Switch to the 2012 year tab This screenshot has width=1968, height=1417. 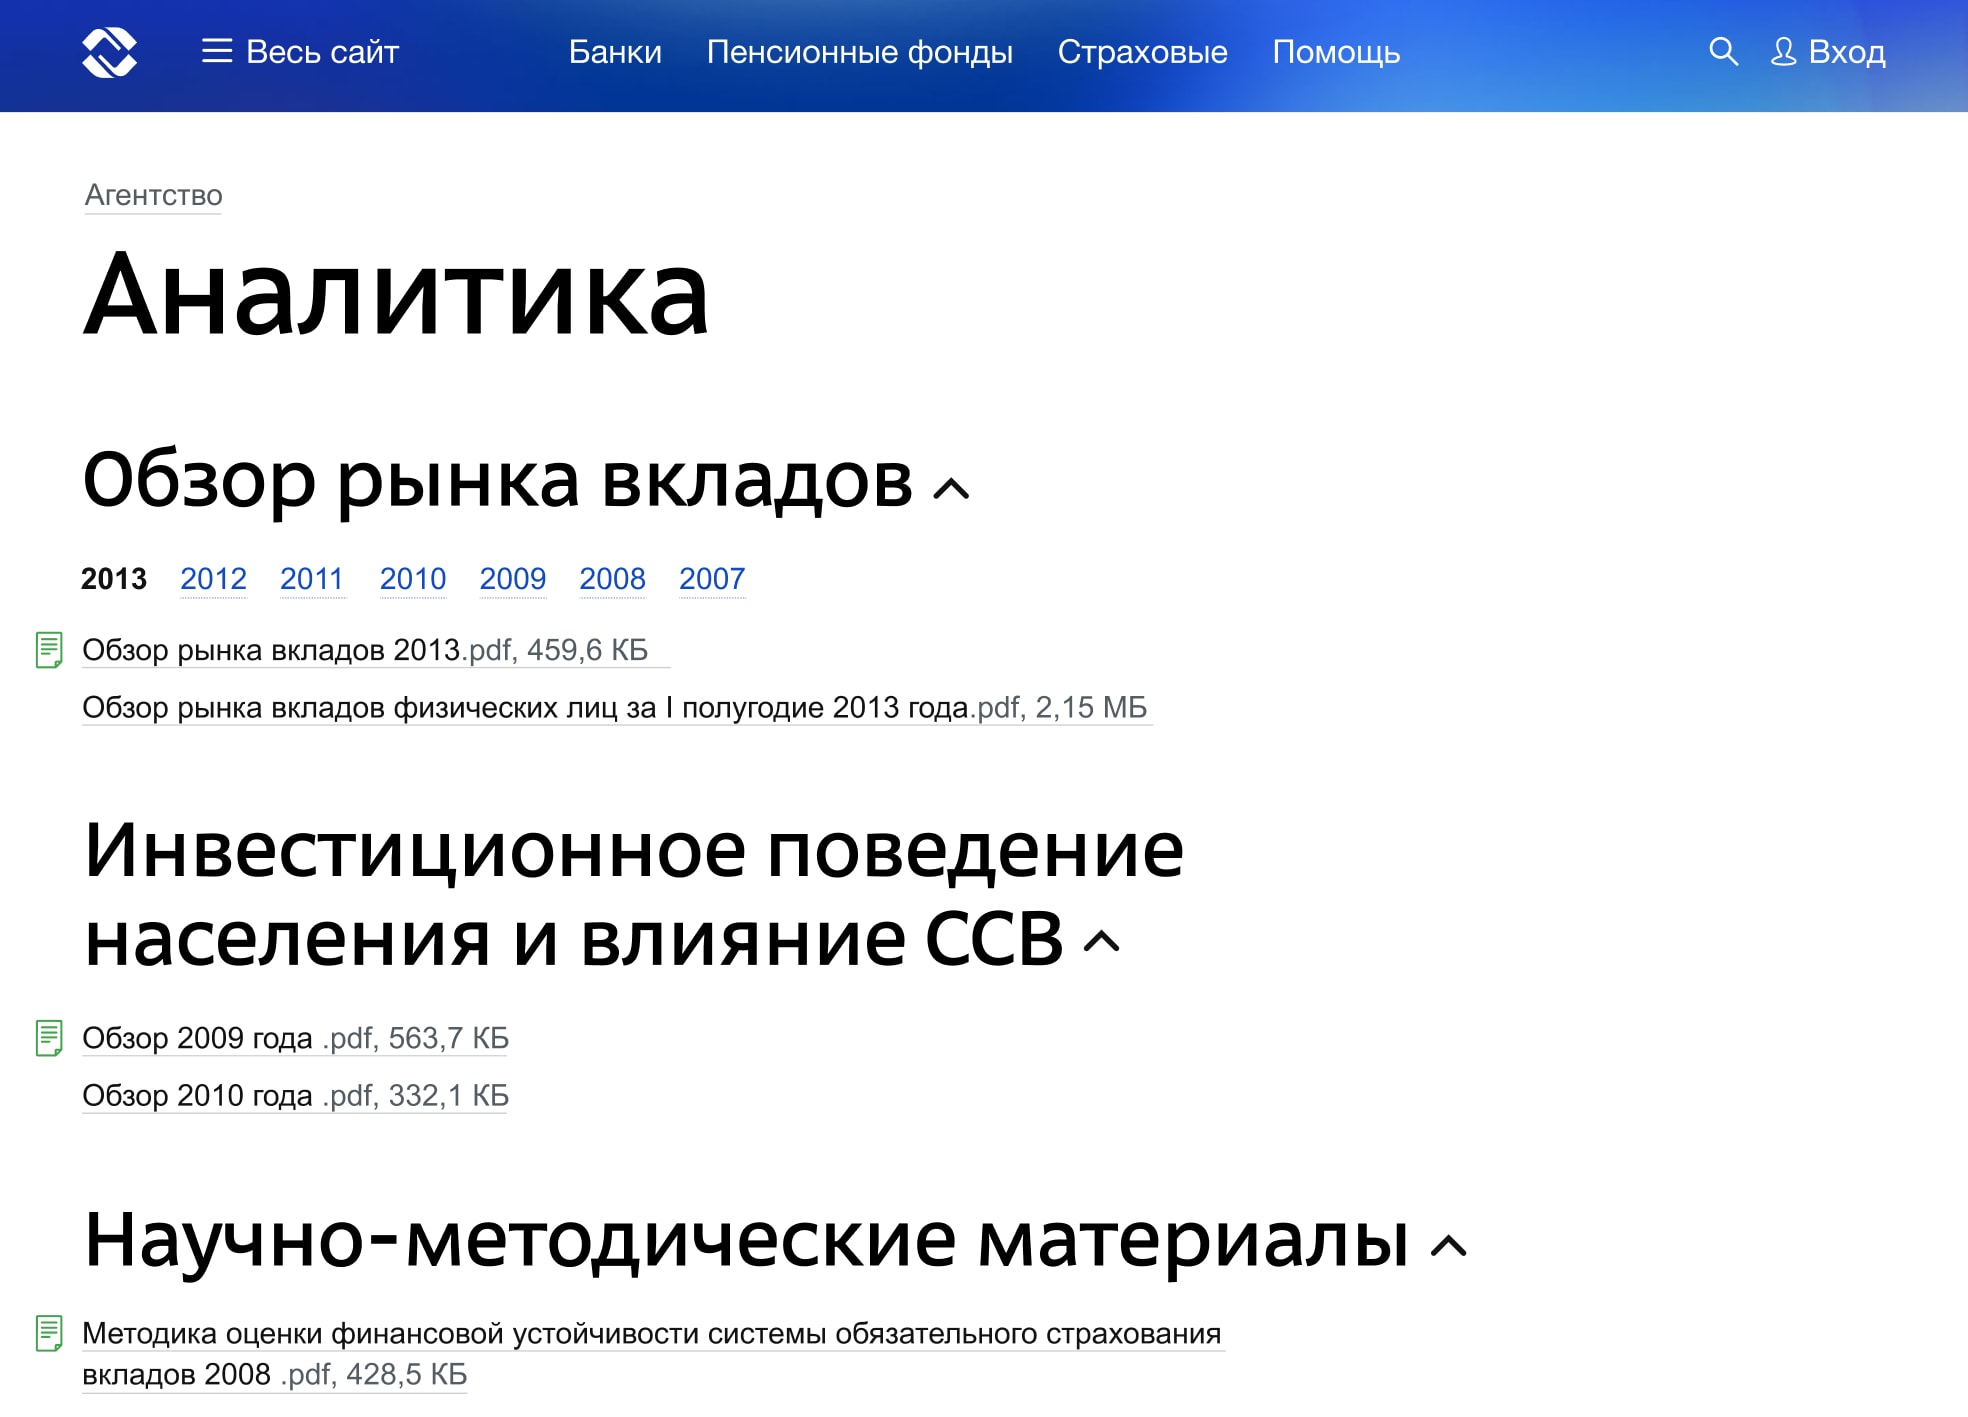(x=213, y=579)
